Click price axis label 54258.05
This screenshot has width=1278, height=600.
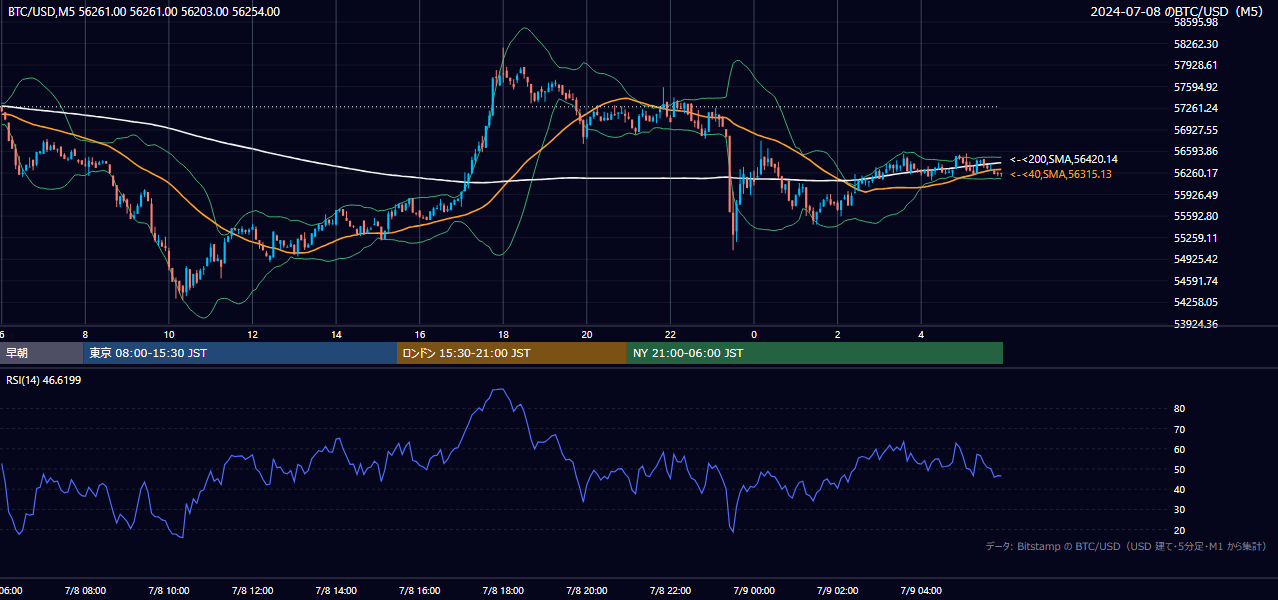pos(1195,302)
